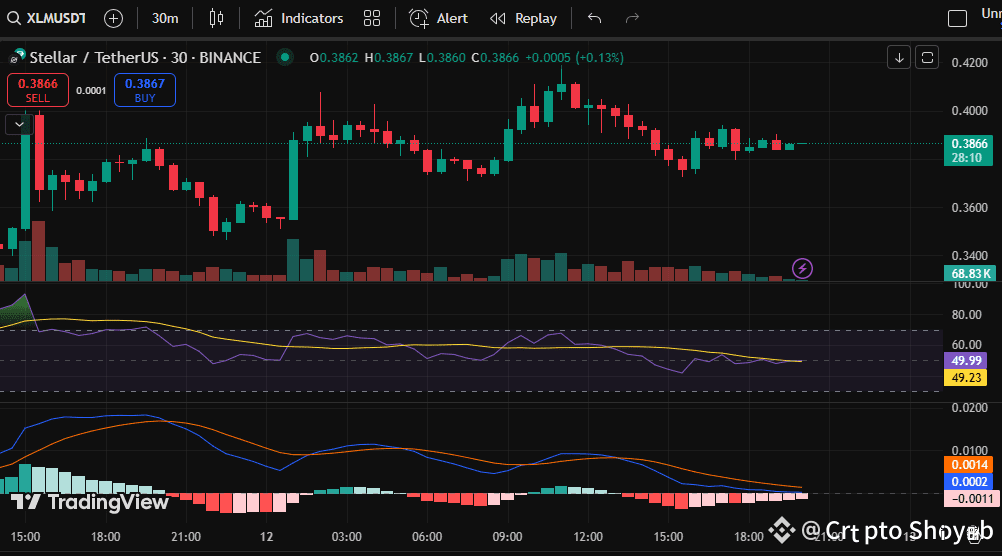Click the Stellar coin logo icon
Screen dimensions: 1002x556
(17, 57)
